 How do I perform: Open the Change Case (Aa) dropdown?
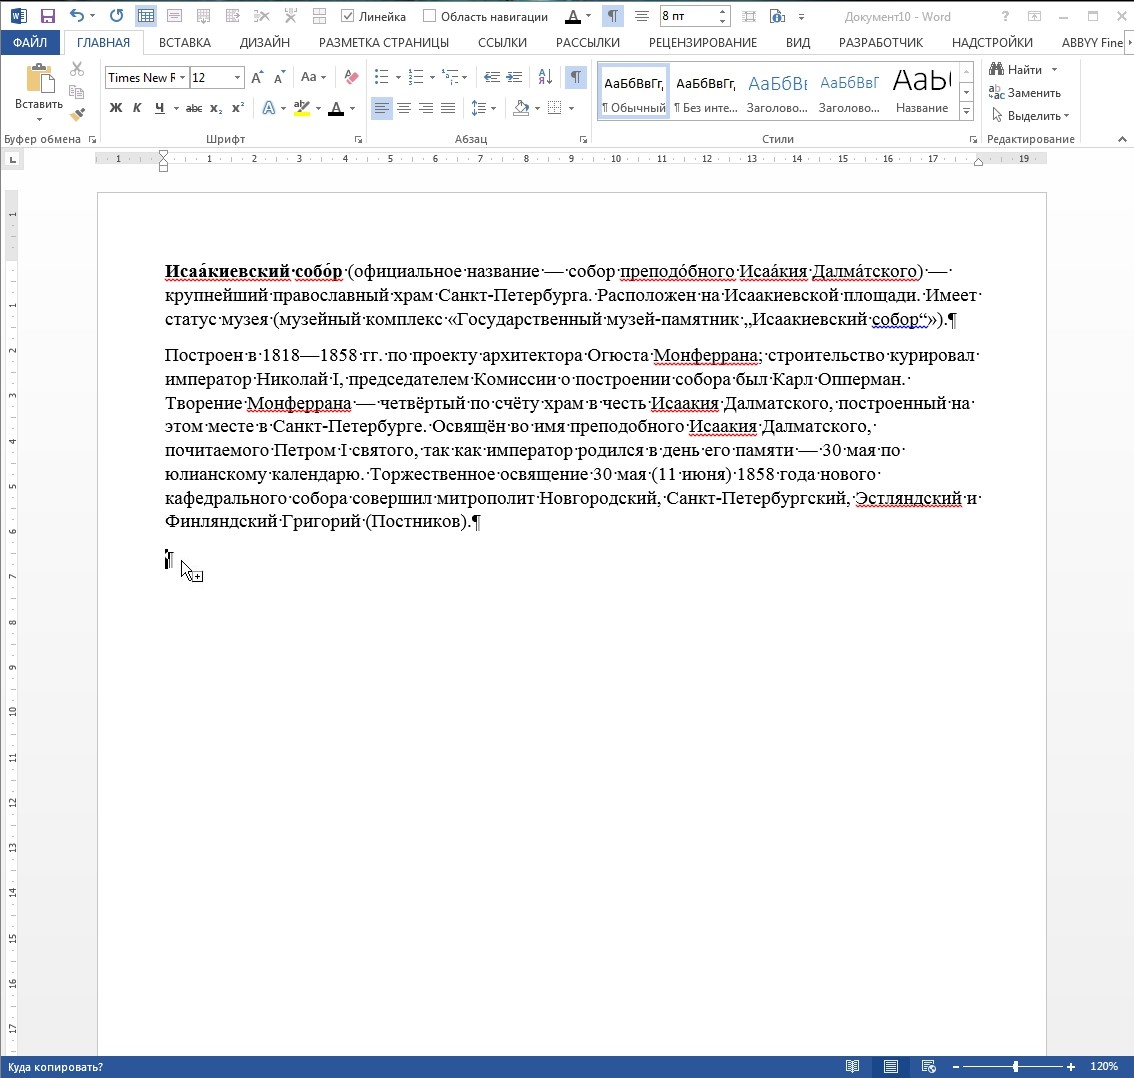pos(313,77)
